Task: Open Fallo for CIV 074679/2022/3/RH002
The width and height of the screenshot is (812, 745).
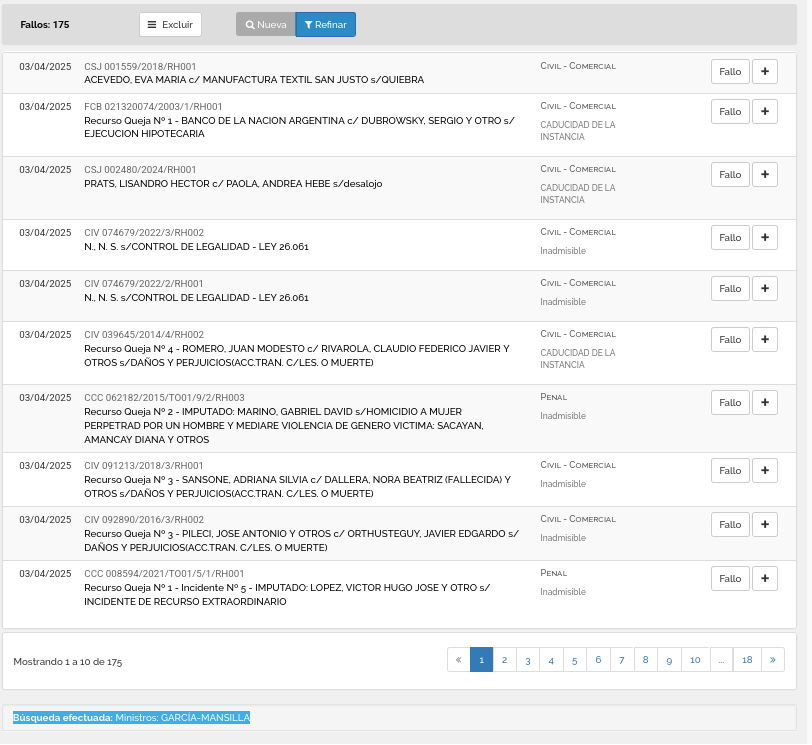Action: point(730,238)
